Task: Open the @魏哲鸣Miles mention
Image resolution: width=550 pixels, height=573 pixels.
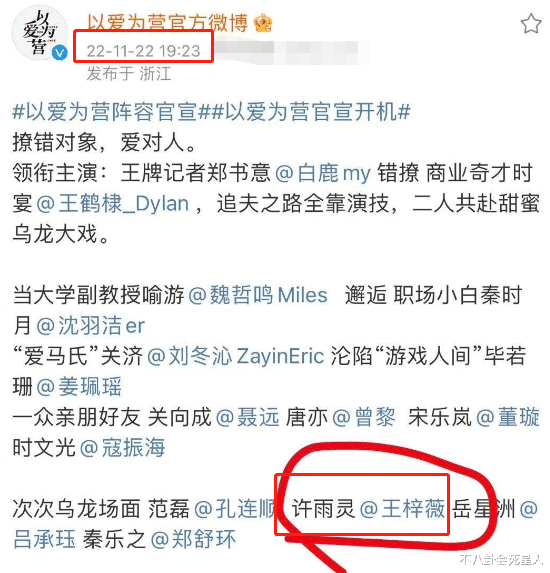Action: (258, 295)
